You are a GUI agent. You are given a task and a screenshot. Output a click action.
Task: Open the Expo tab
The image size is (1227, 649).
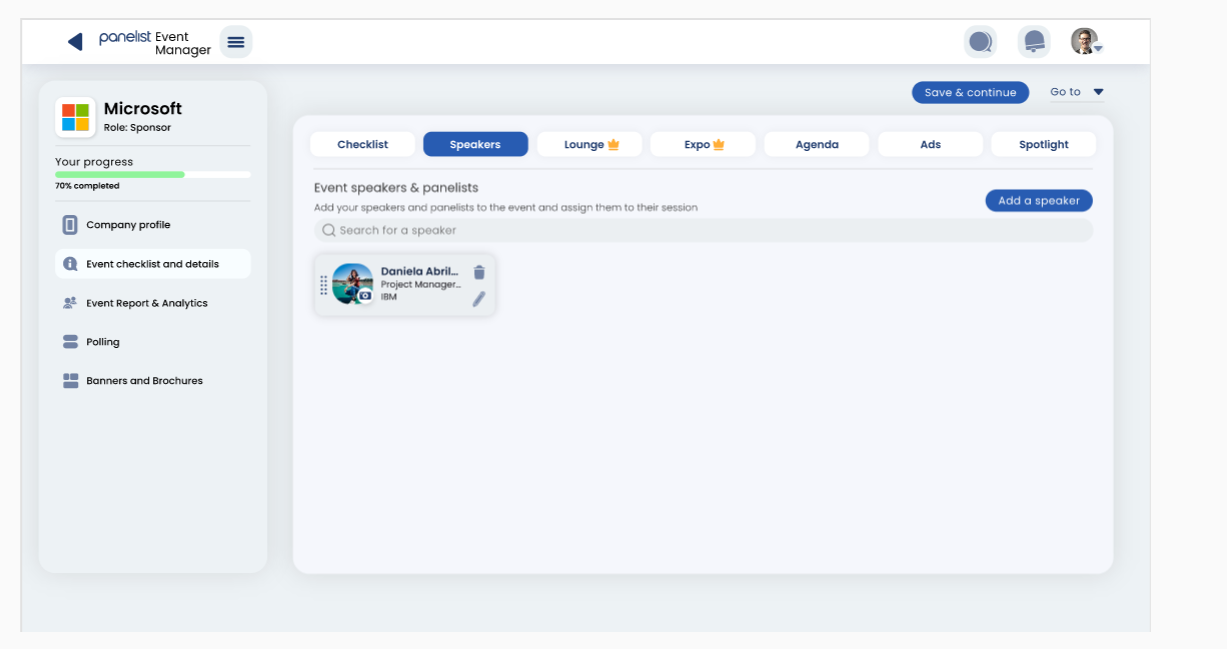tap(703, 144)
